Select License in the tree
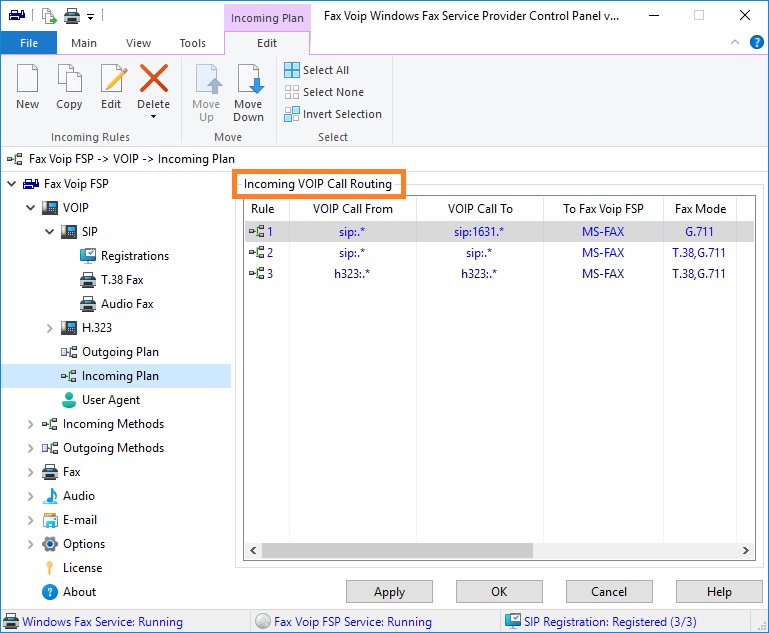 coord(82,568)
